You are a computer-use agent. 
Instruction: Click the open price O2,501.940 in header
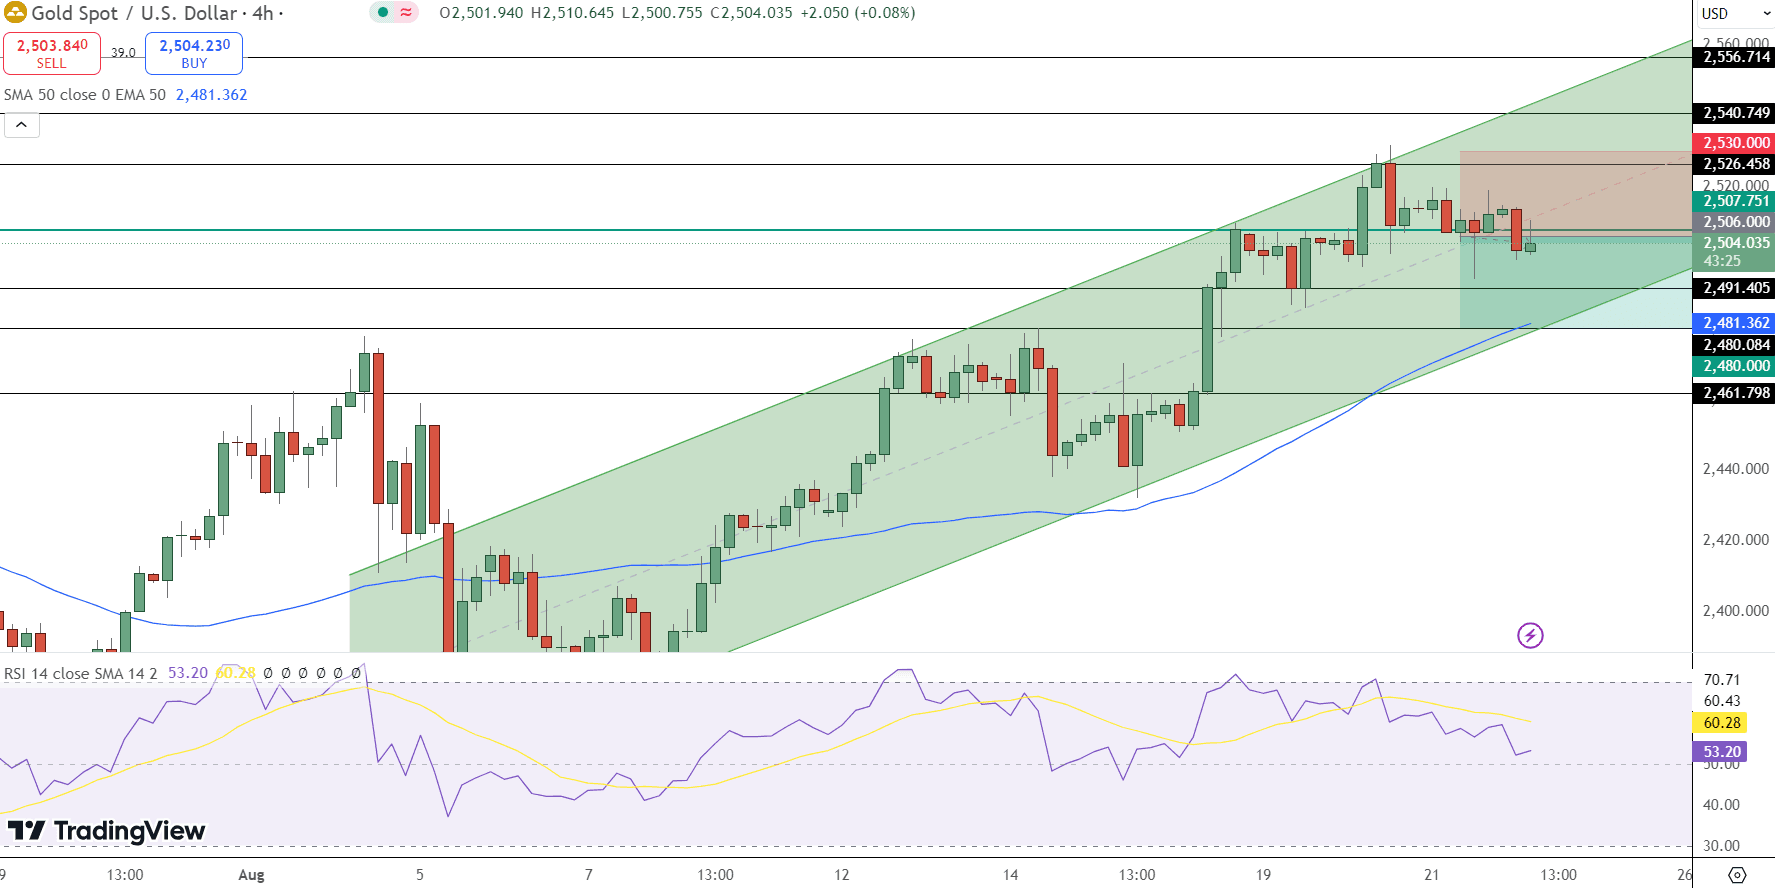481,13
